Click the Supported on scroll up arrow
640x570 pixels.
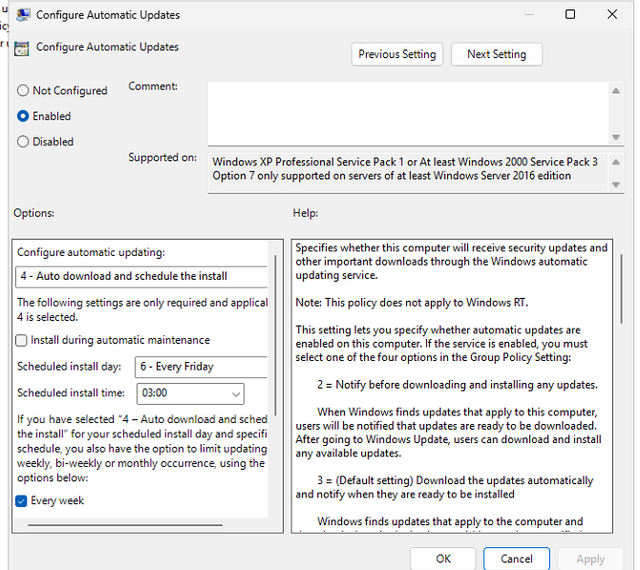[616, 163]
